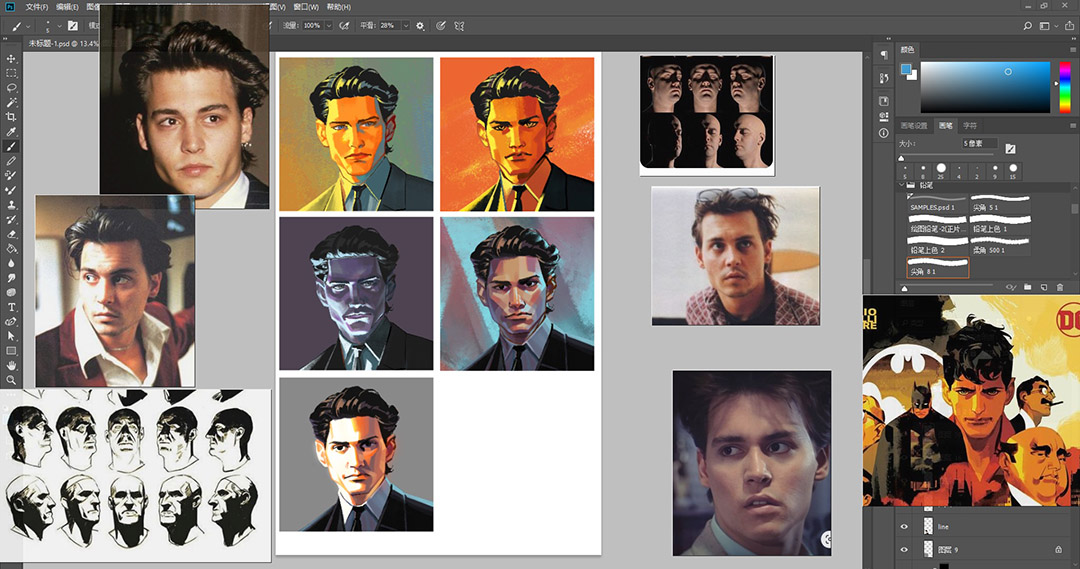Select the Move tool

[12, 59]
